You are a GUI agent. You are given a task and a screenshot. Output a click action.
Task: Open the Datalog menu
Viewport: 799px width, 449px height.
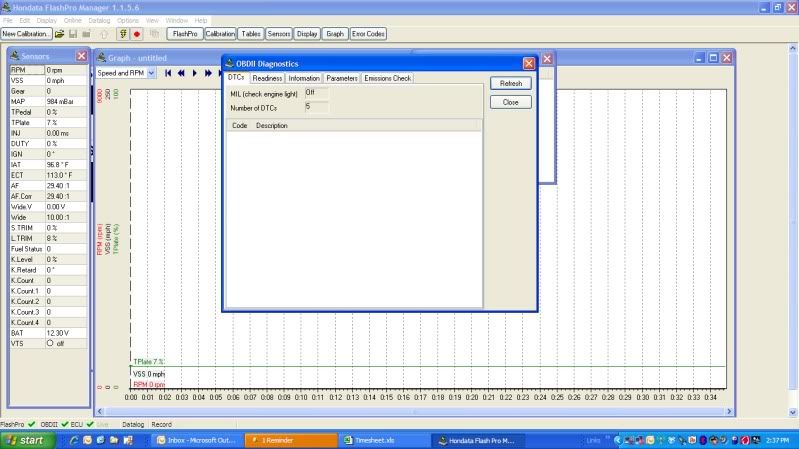tap(100, 20)
